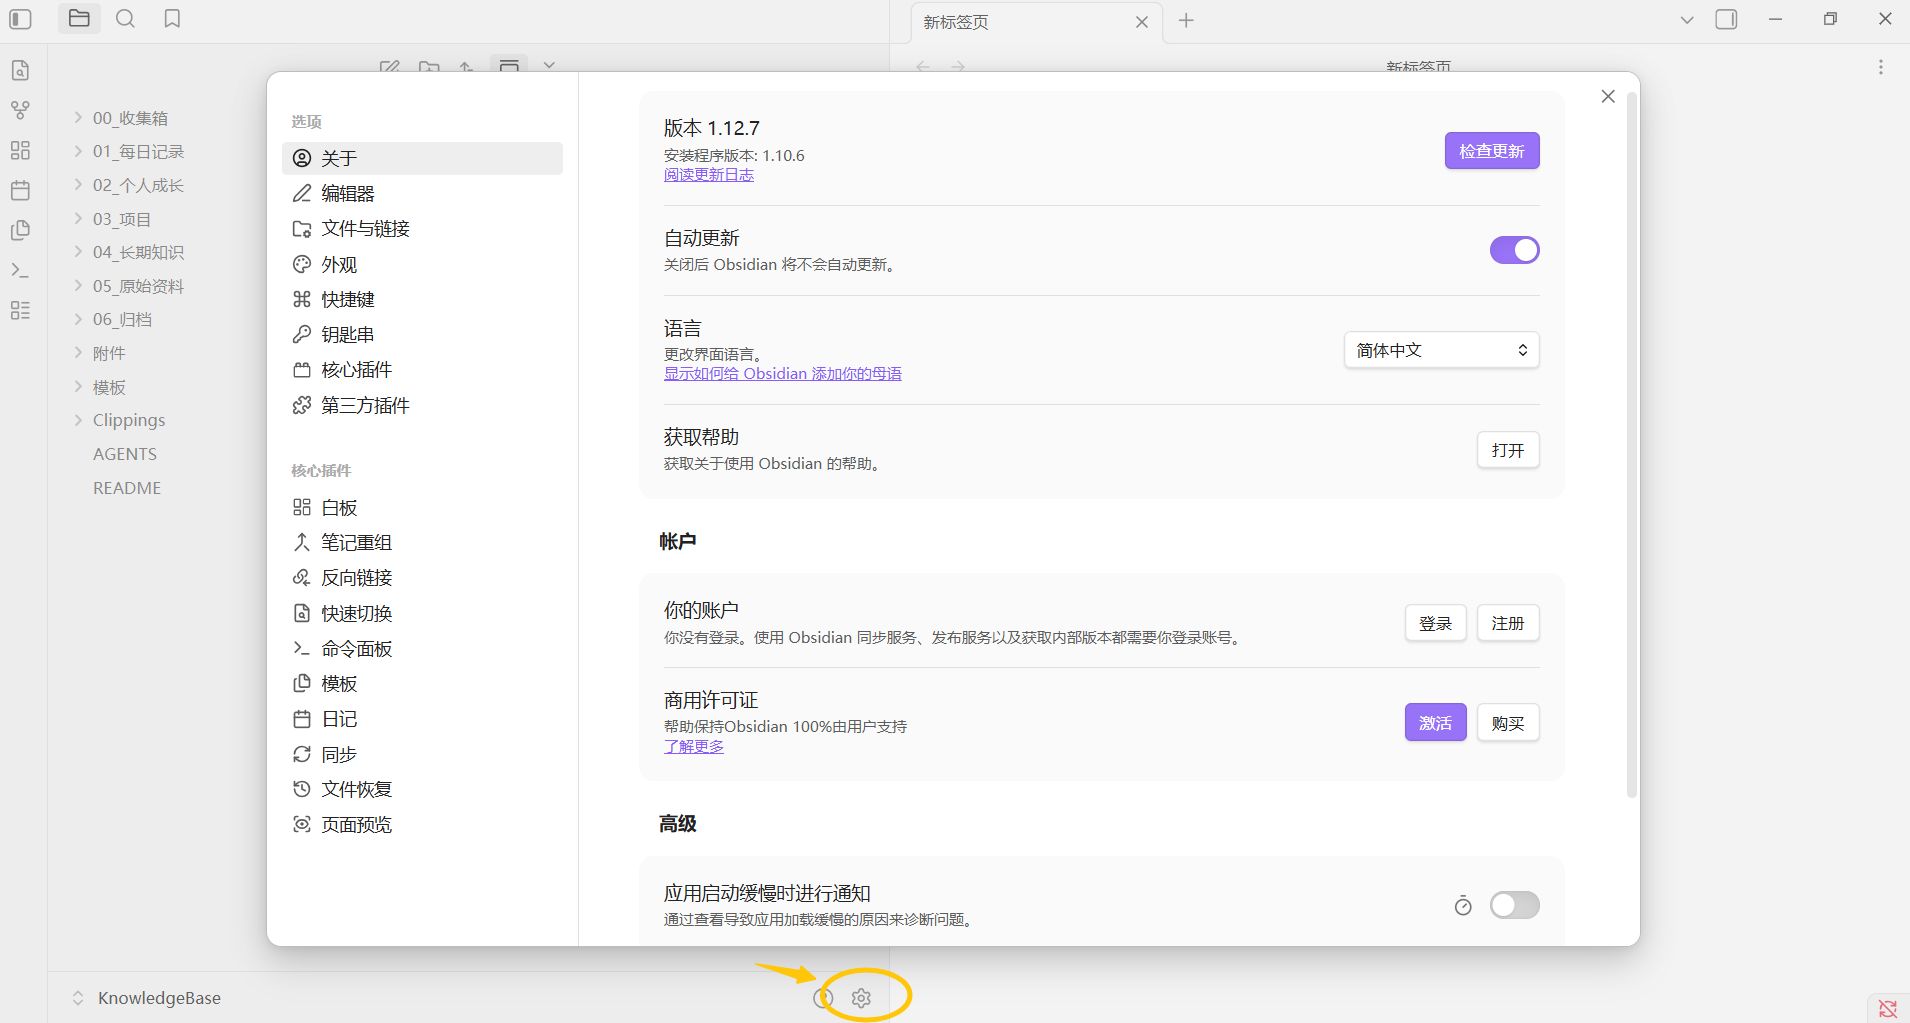Open 笔记重组 plugin settings
1910x1023 pixels.
(x=422, y=542)
